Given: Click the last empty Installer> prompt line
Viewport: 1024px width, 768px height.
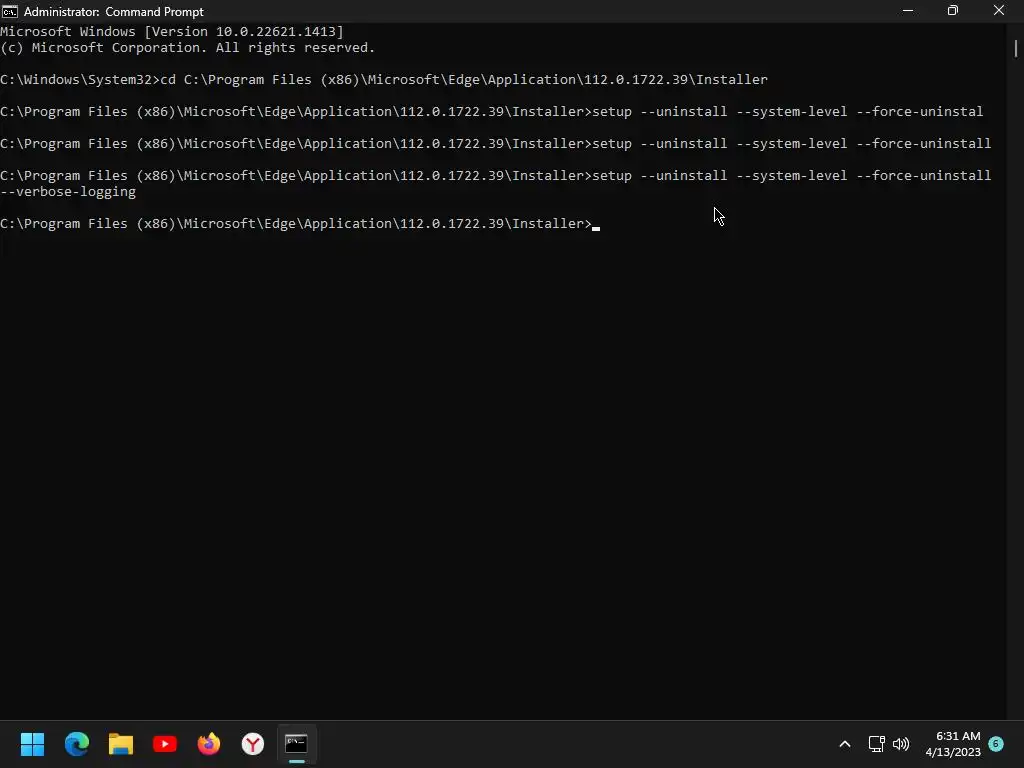Looking at the screenshot, I should click(x=300, y=224).
